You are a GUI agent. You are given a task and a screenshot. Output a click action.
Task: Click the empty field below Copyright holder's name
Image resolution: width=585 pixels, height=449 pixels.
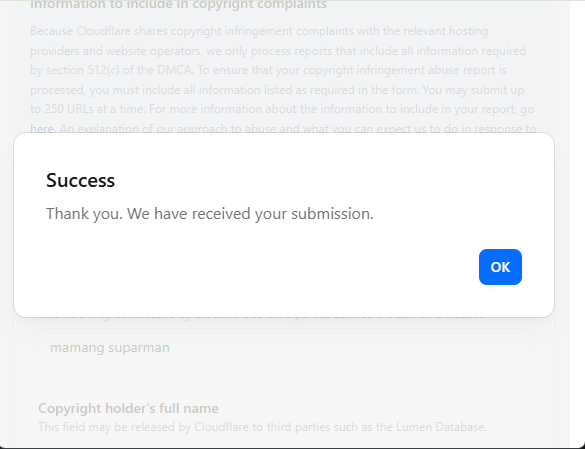click(x=284, y=445)
